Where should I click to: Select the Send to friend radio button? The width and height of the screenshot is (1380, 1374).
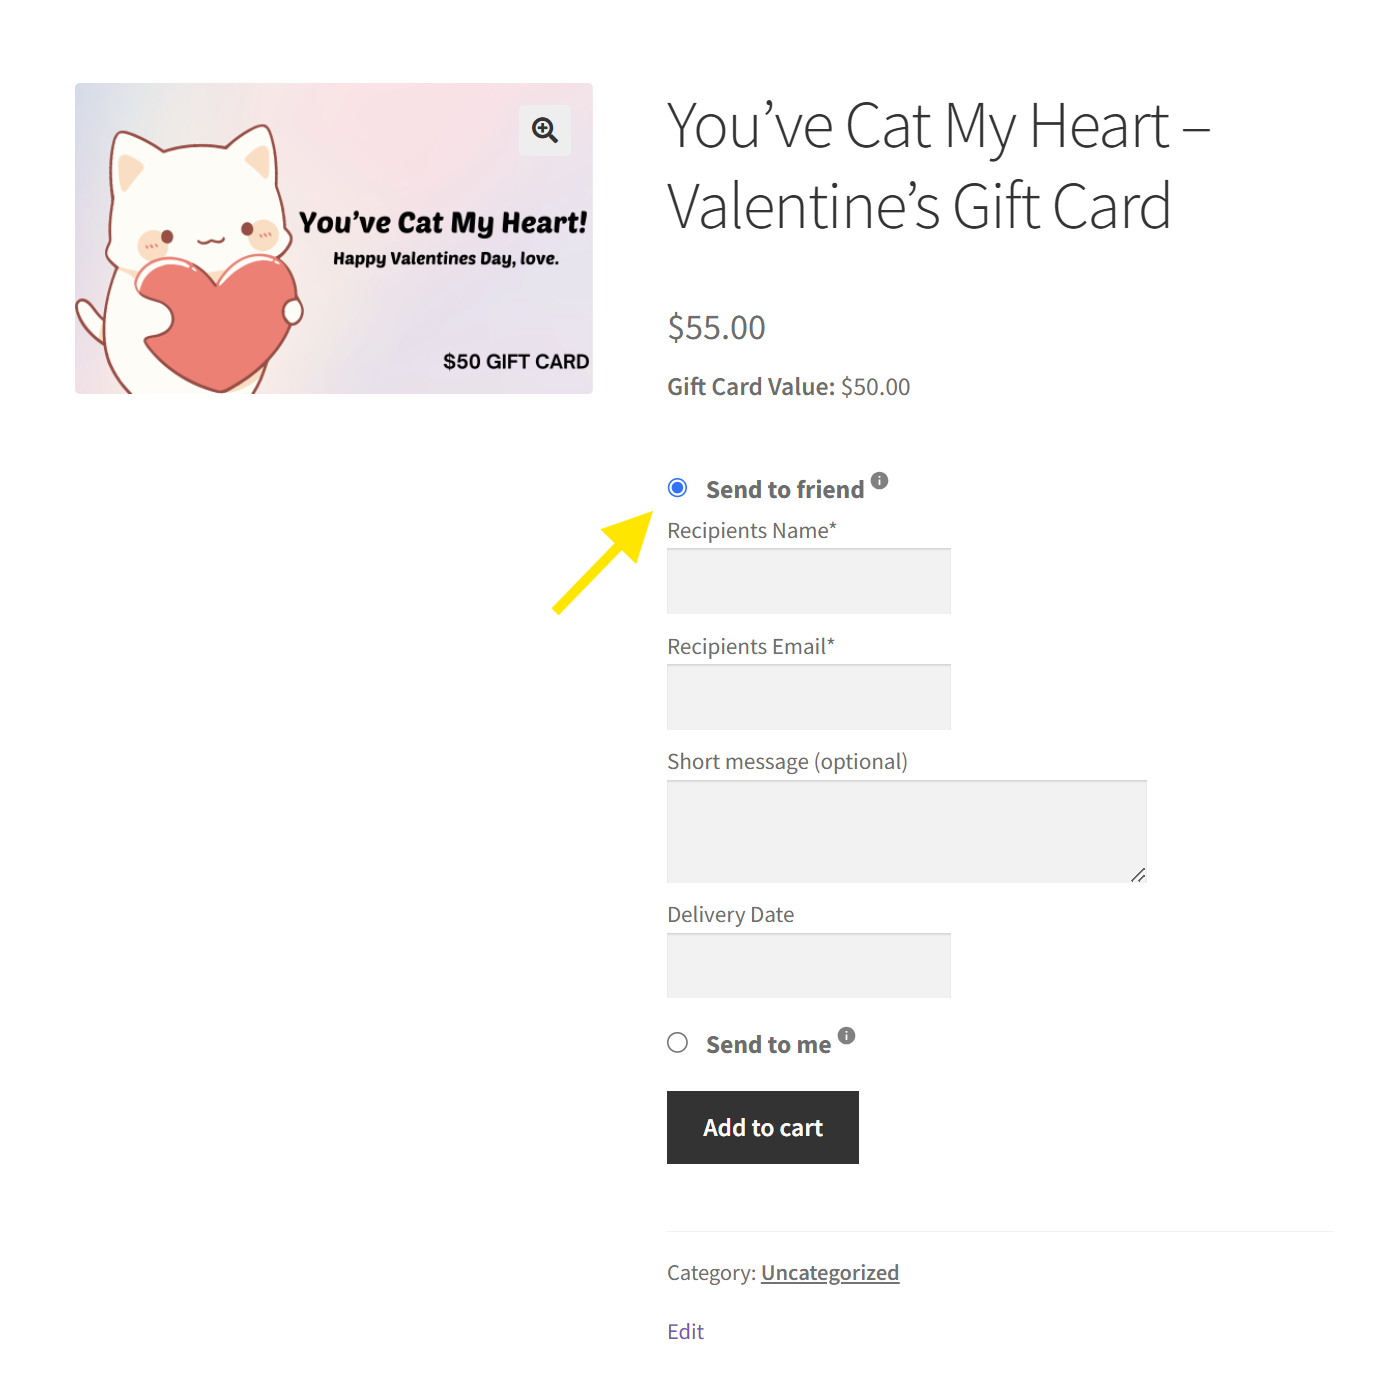(678, 488)
